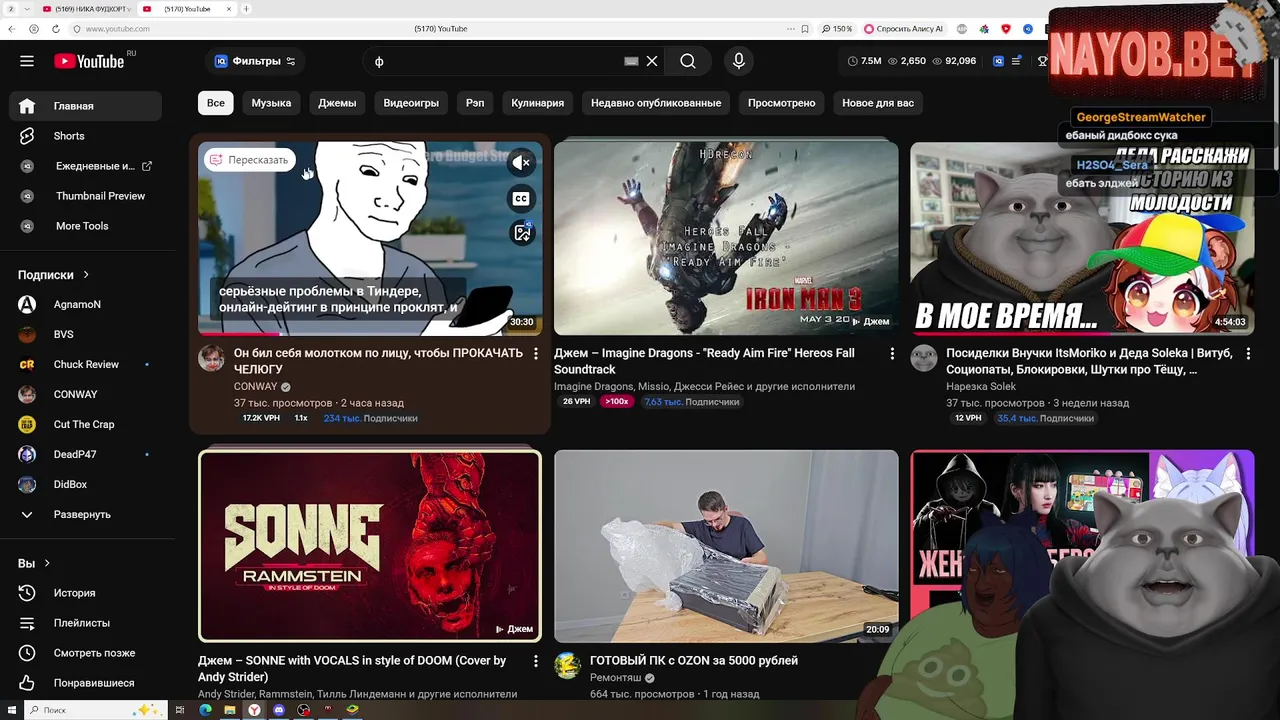Seek the red preview progress bar

point(370,333)
